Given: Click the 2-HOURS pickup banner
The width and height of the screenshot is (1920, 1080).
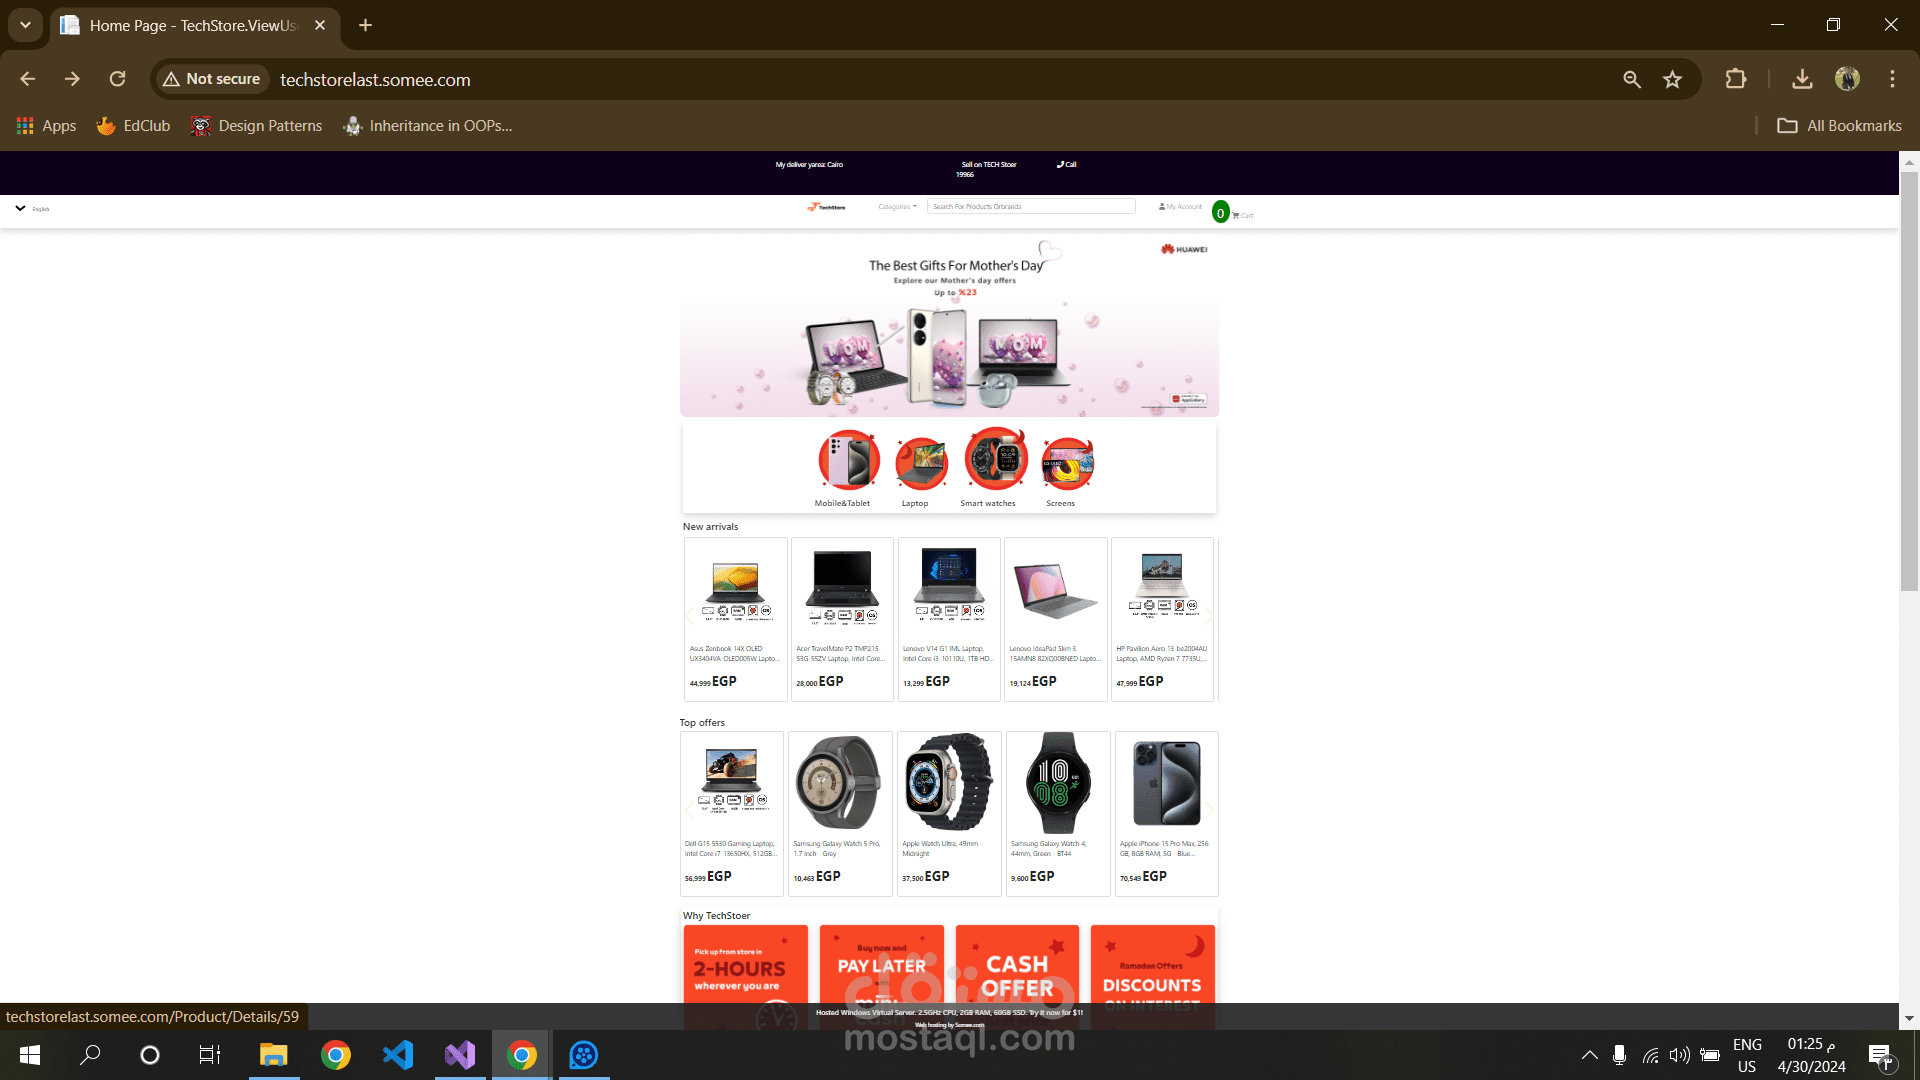Looking at the screenshot, I should [x=745, y=966].
